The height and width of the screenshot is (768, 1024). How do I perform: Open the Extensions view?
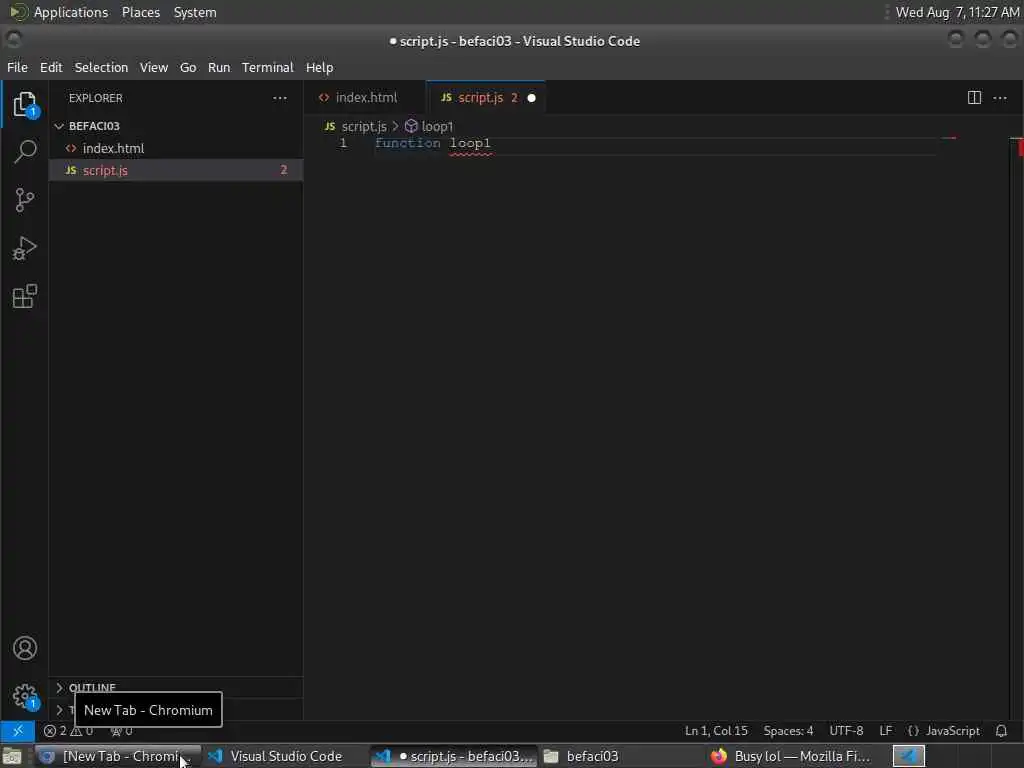24,296
